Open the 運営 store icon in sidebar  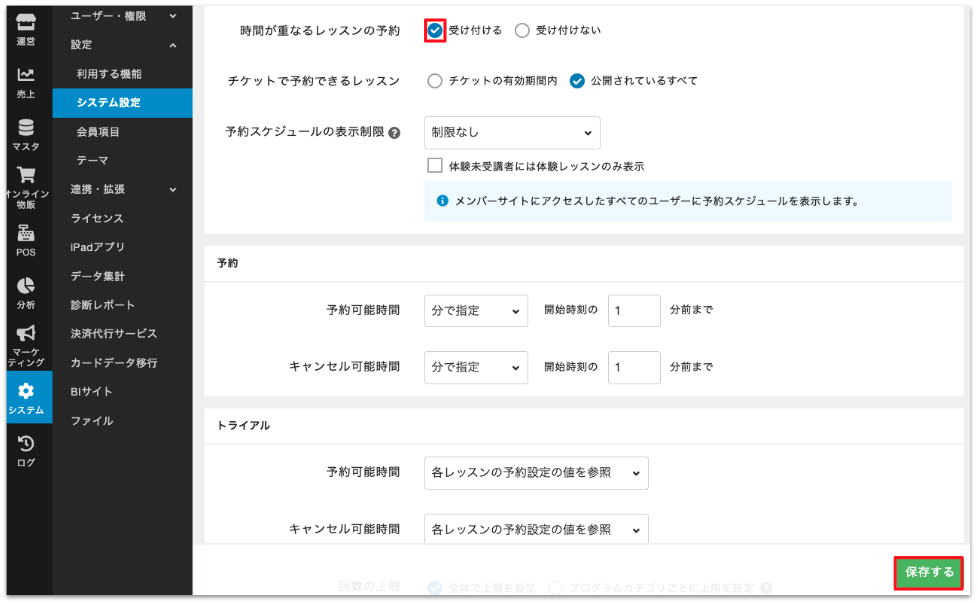(x=26, y=21)
